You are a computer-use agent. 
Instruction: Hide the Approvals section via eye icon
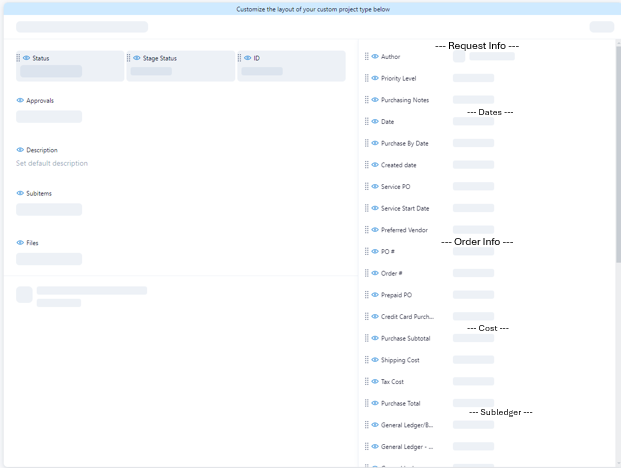[20, 100]
